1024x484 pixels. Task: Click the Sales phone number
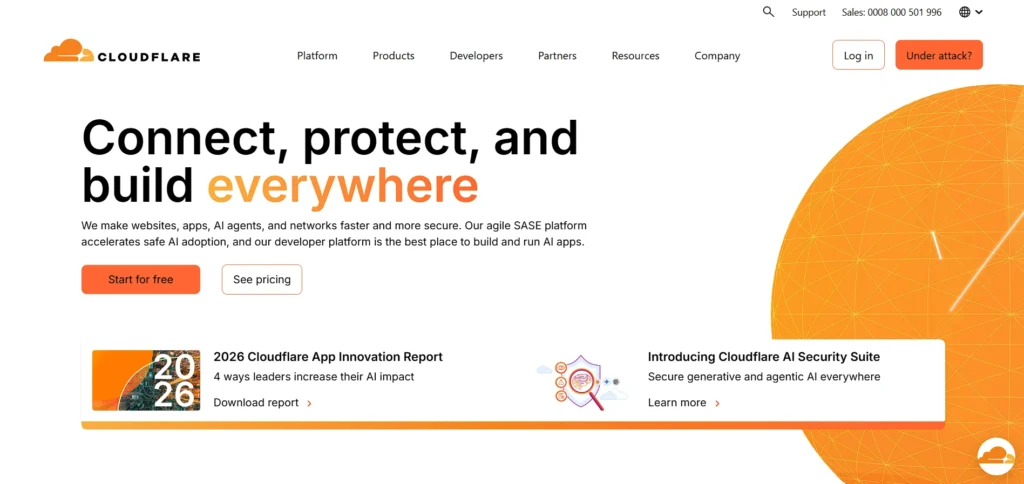click(891, 12)
